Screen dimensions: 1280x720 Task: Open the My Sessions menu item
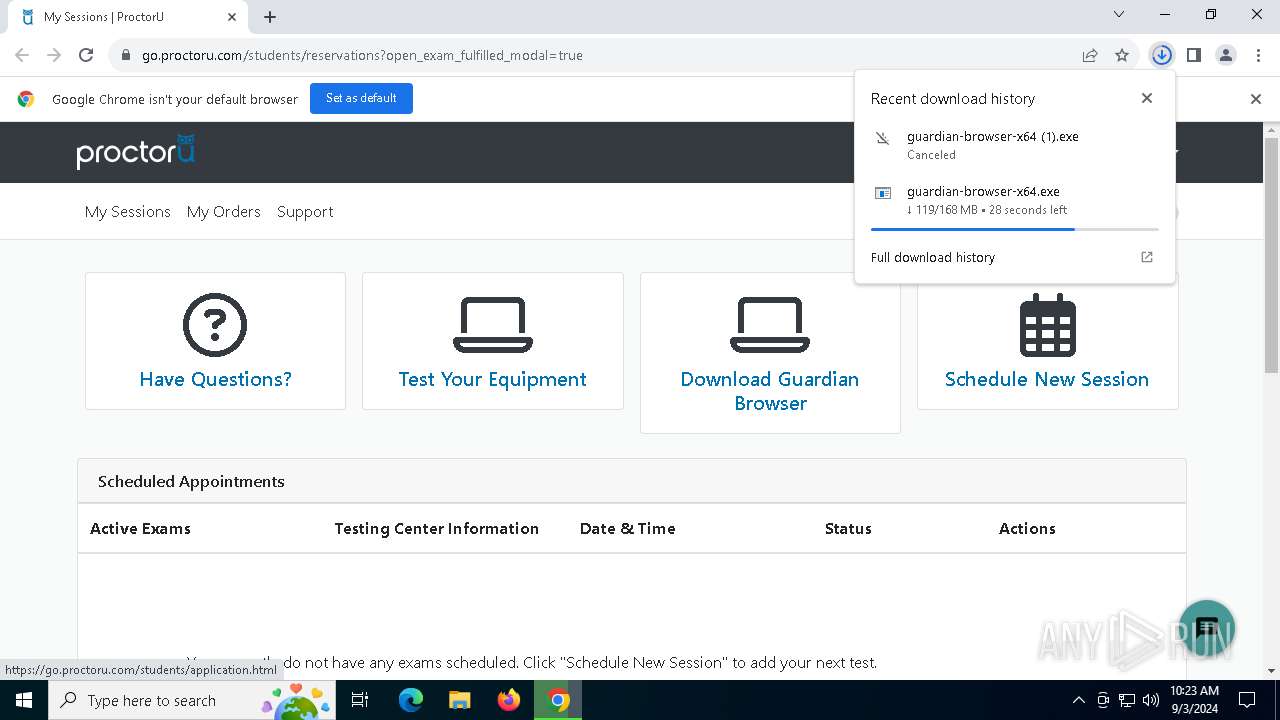(x=128, y=212)
